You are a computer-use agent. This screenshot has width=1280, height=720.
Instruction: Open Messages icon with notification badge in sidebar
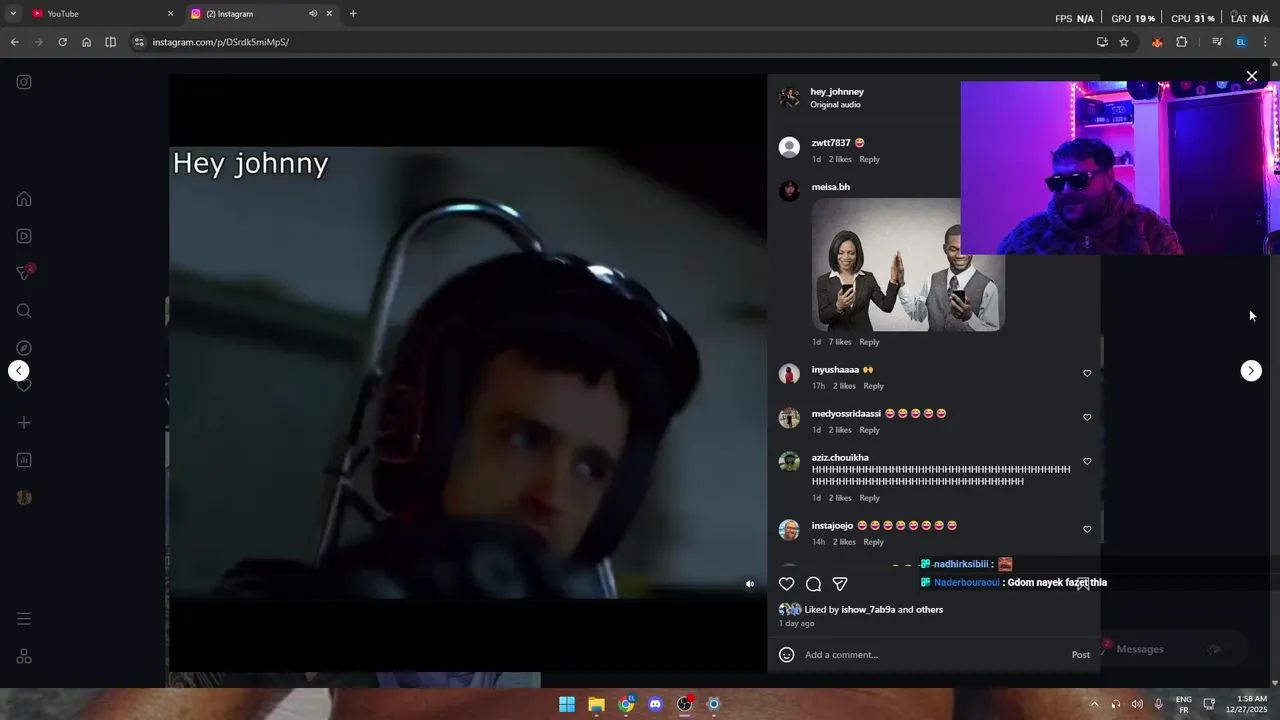[24, 273]
